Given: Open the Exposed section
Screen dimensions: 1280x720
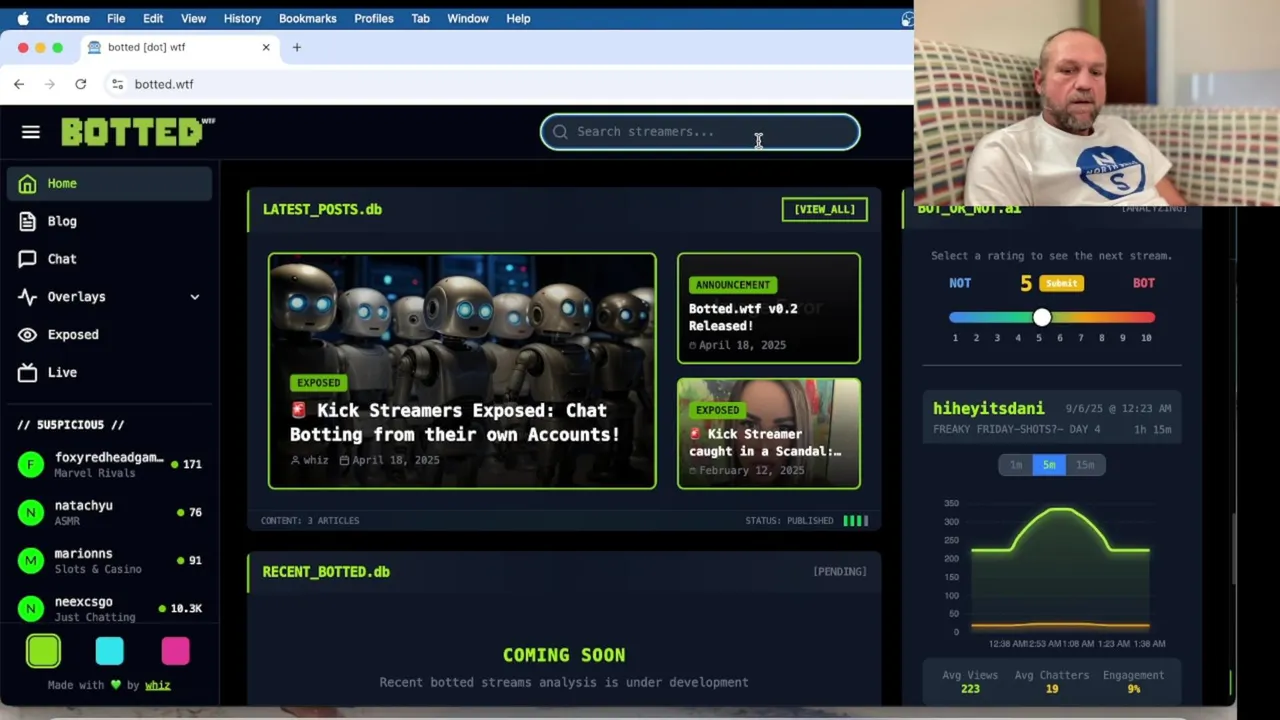Looking at the screenshot, I should pos(109,335).
